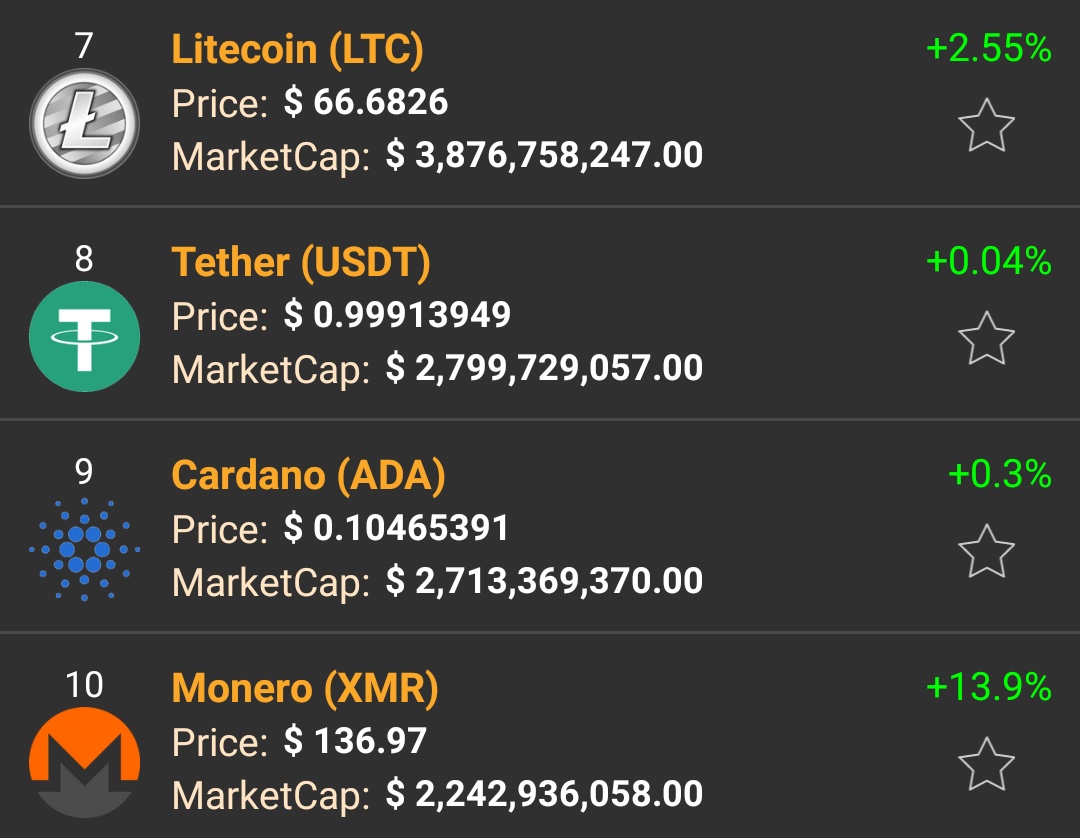Click the Cardano coin logo

[84, 549]
